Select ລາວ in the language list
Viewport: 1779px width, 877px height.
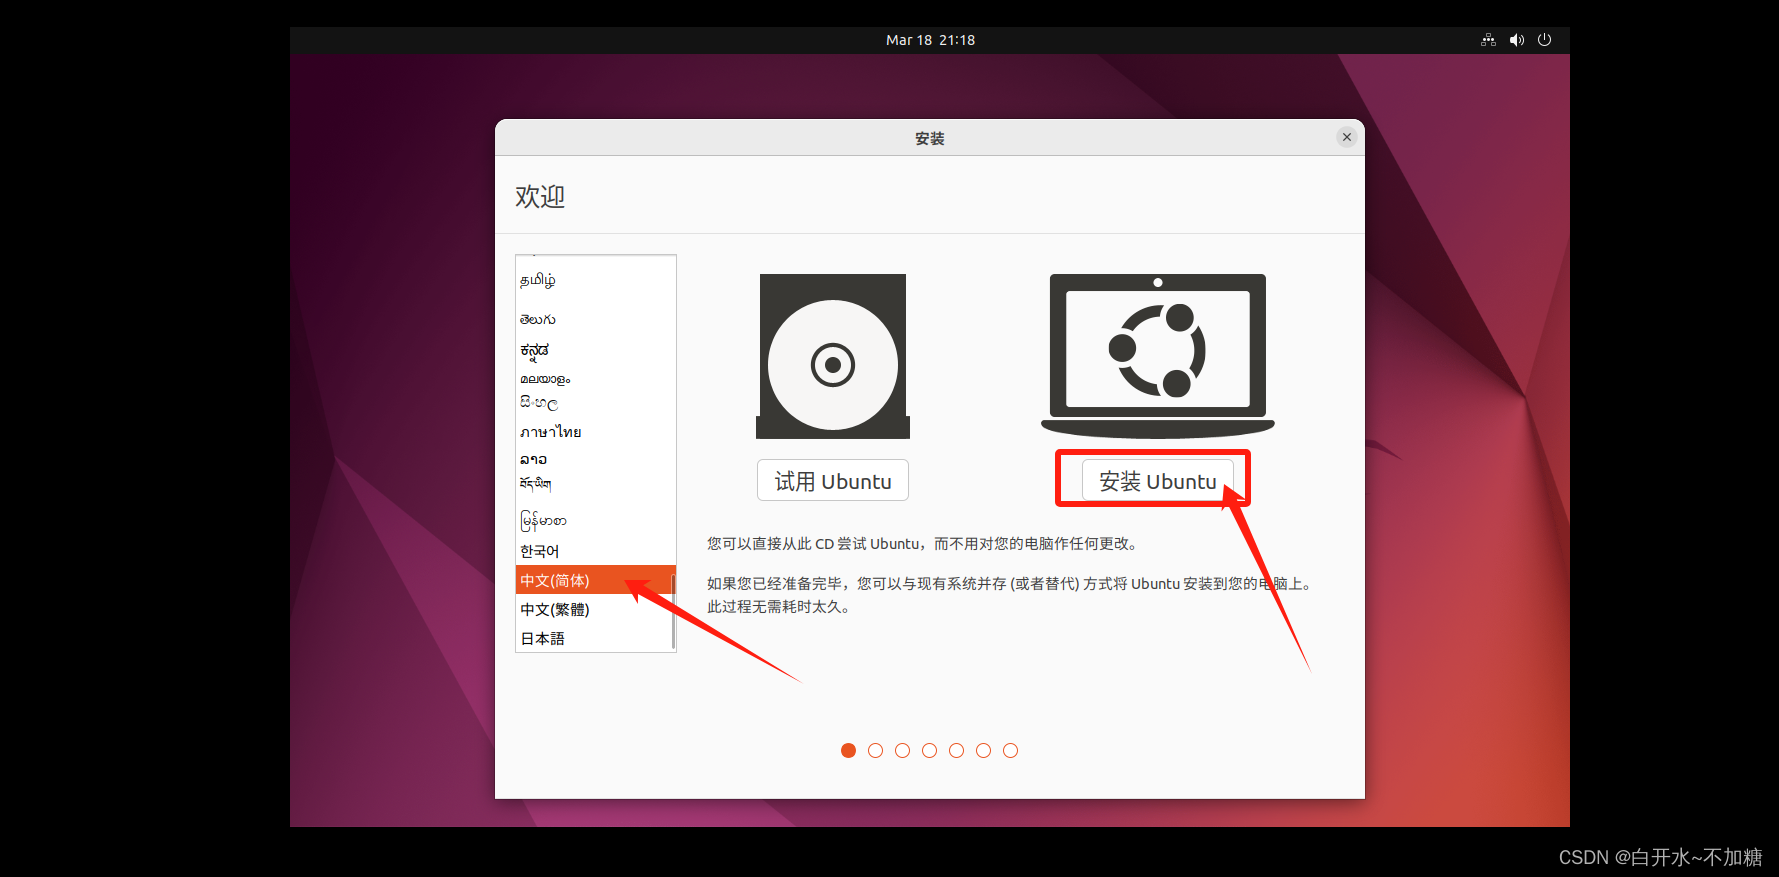(x=596, y=459)
